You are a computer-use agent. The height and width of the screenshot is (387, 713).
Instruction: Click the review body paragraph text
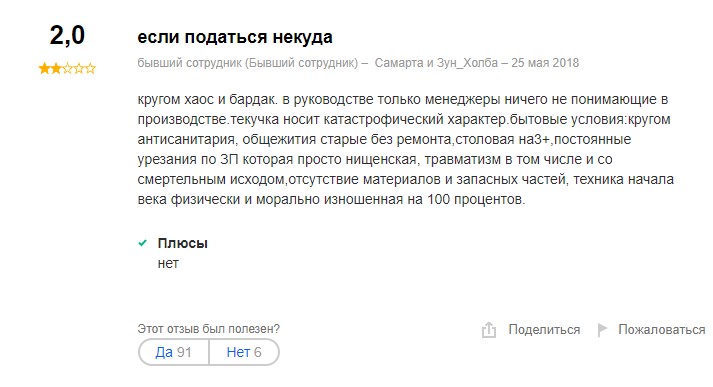[x=406, y=149]
